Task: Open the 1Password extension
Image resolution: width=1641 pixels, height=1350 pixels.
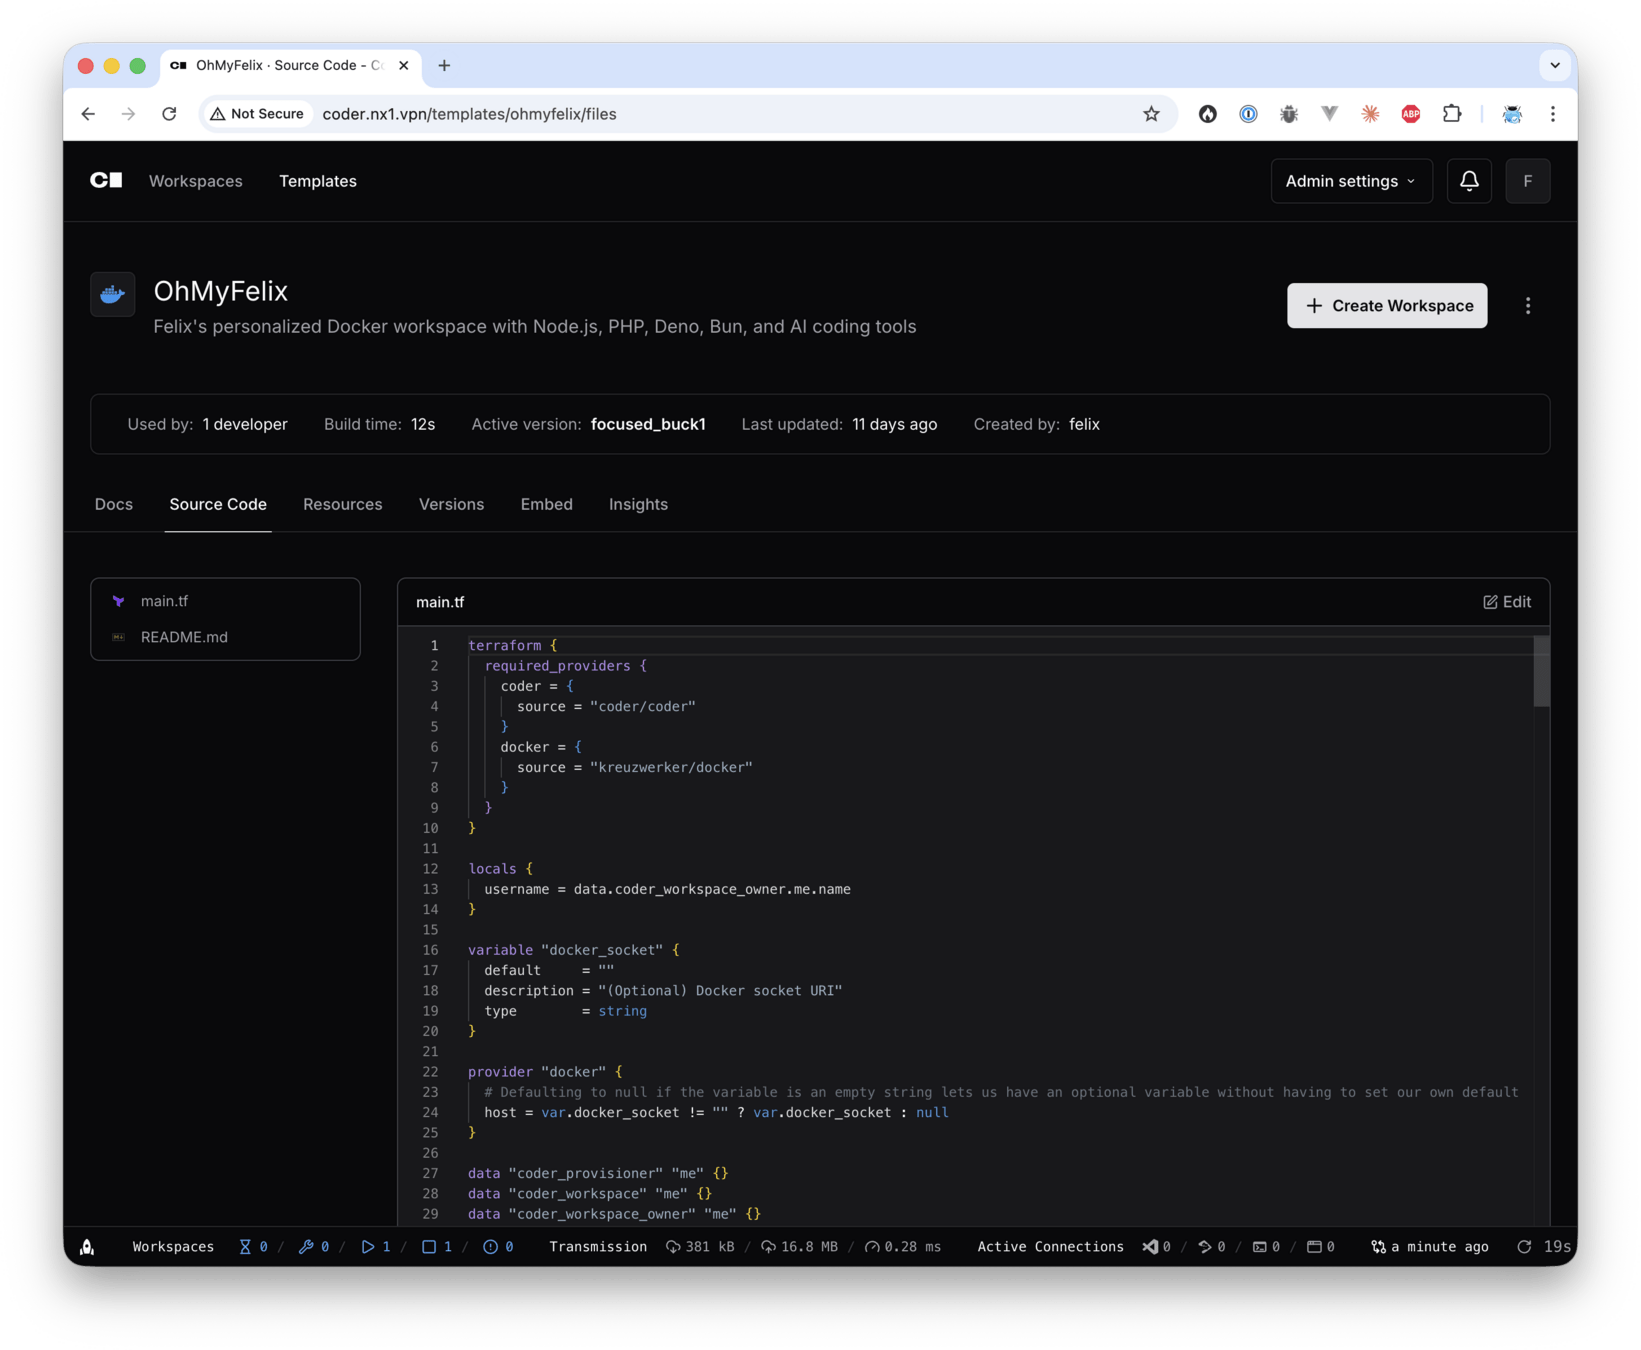Action: click(1248, 114)
